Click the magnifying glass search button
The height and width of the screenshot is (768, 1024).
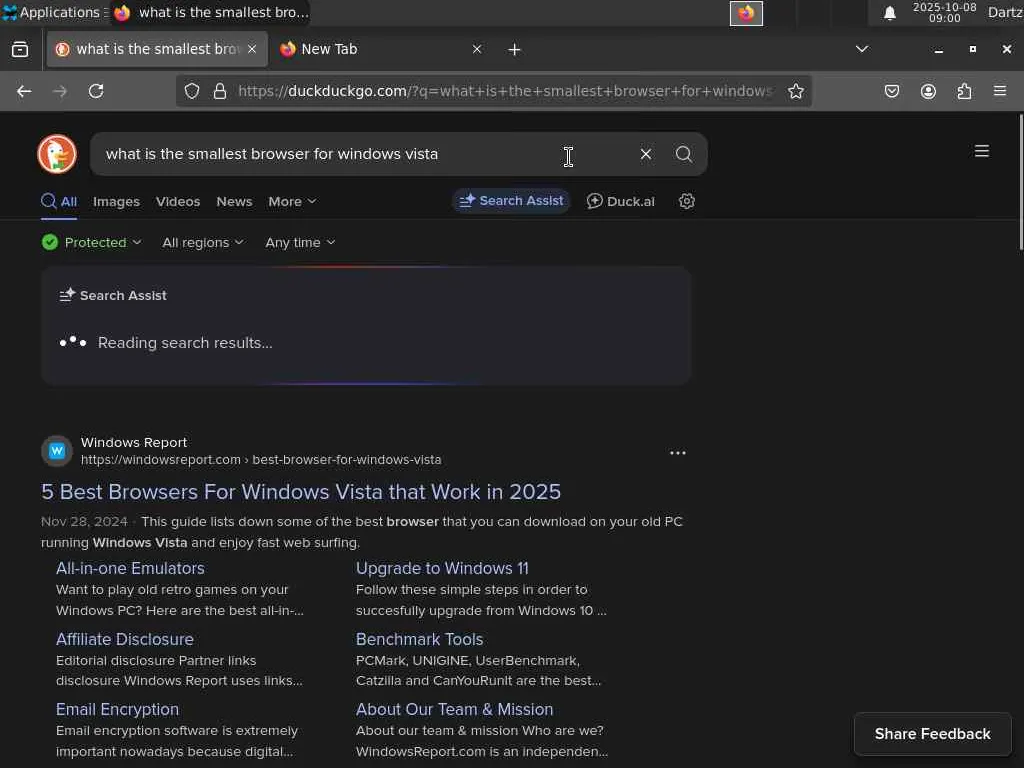[683, 154]
